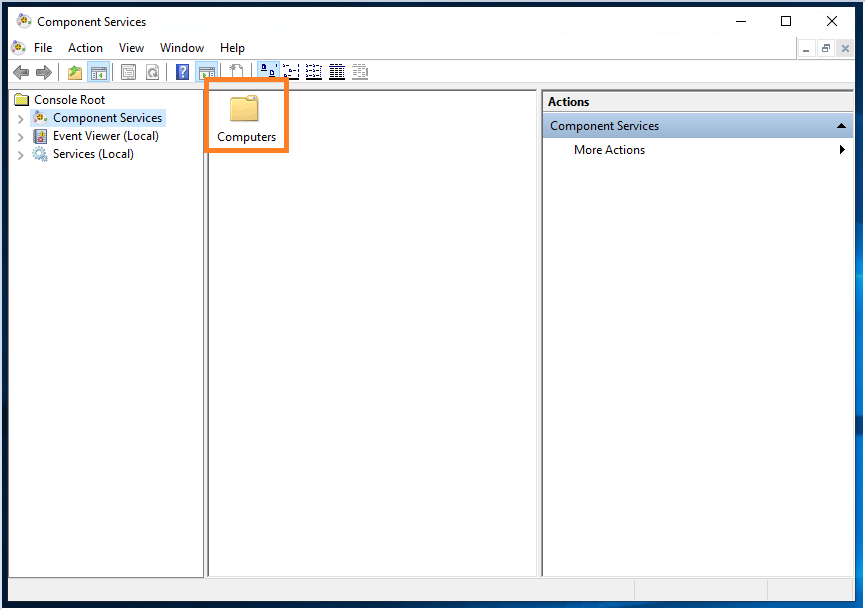Open the File menu
865x610 pixels.
click(43, 48)
